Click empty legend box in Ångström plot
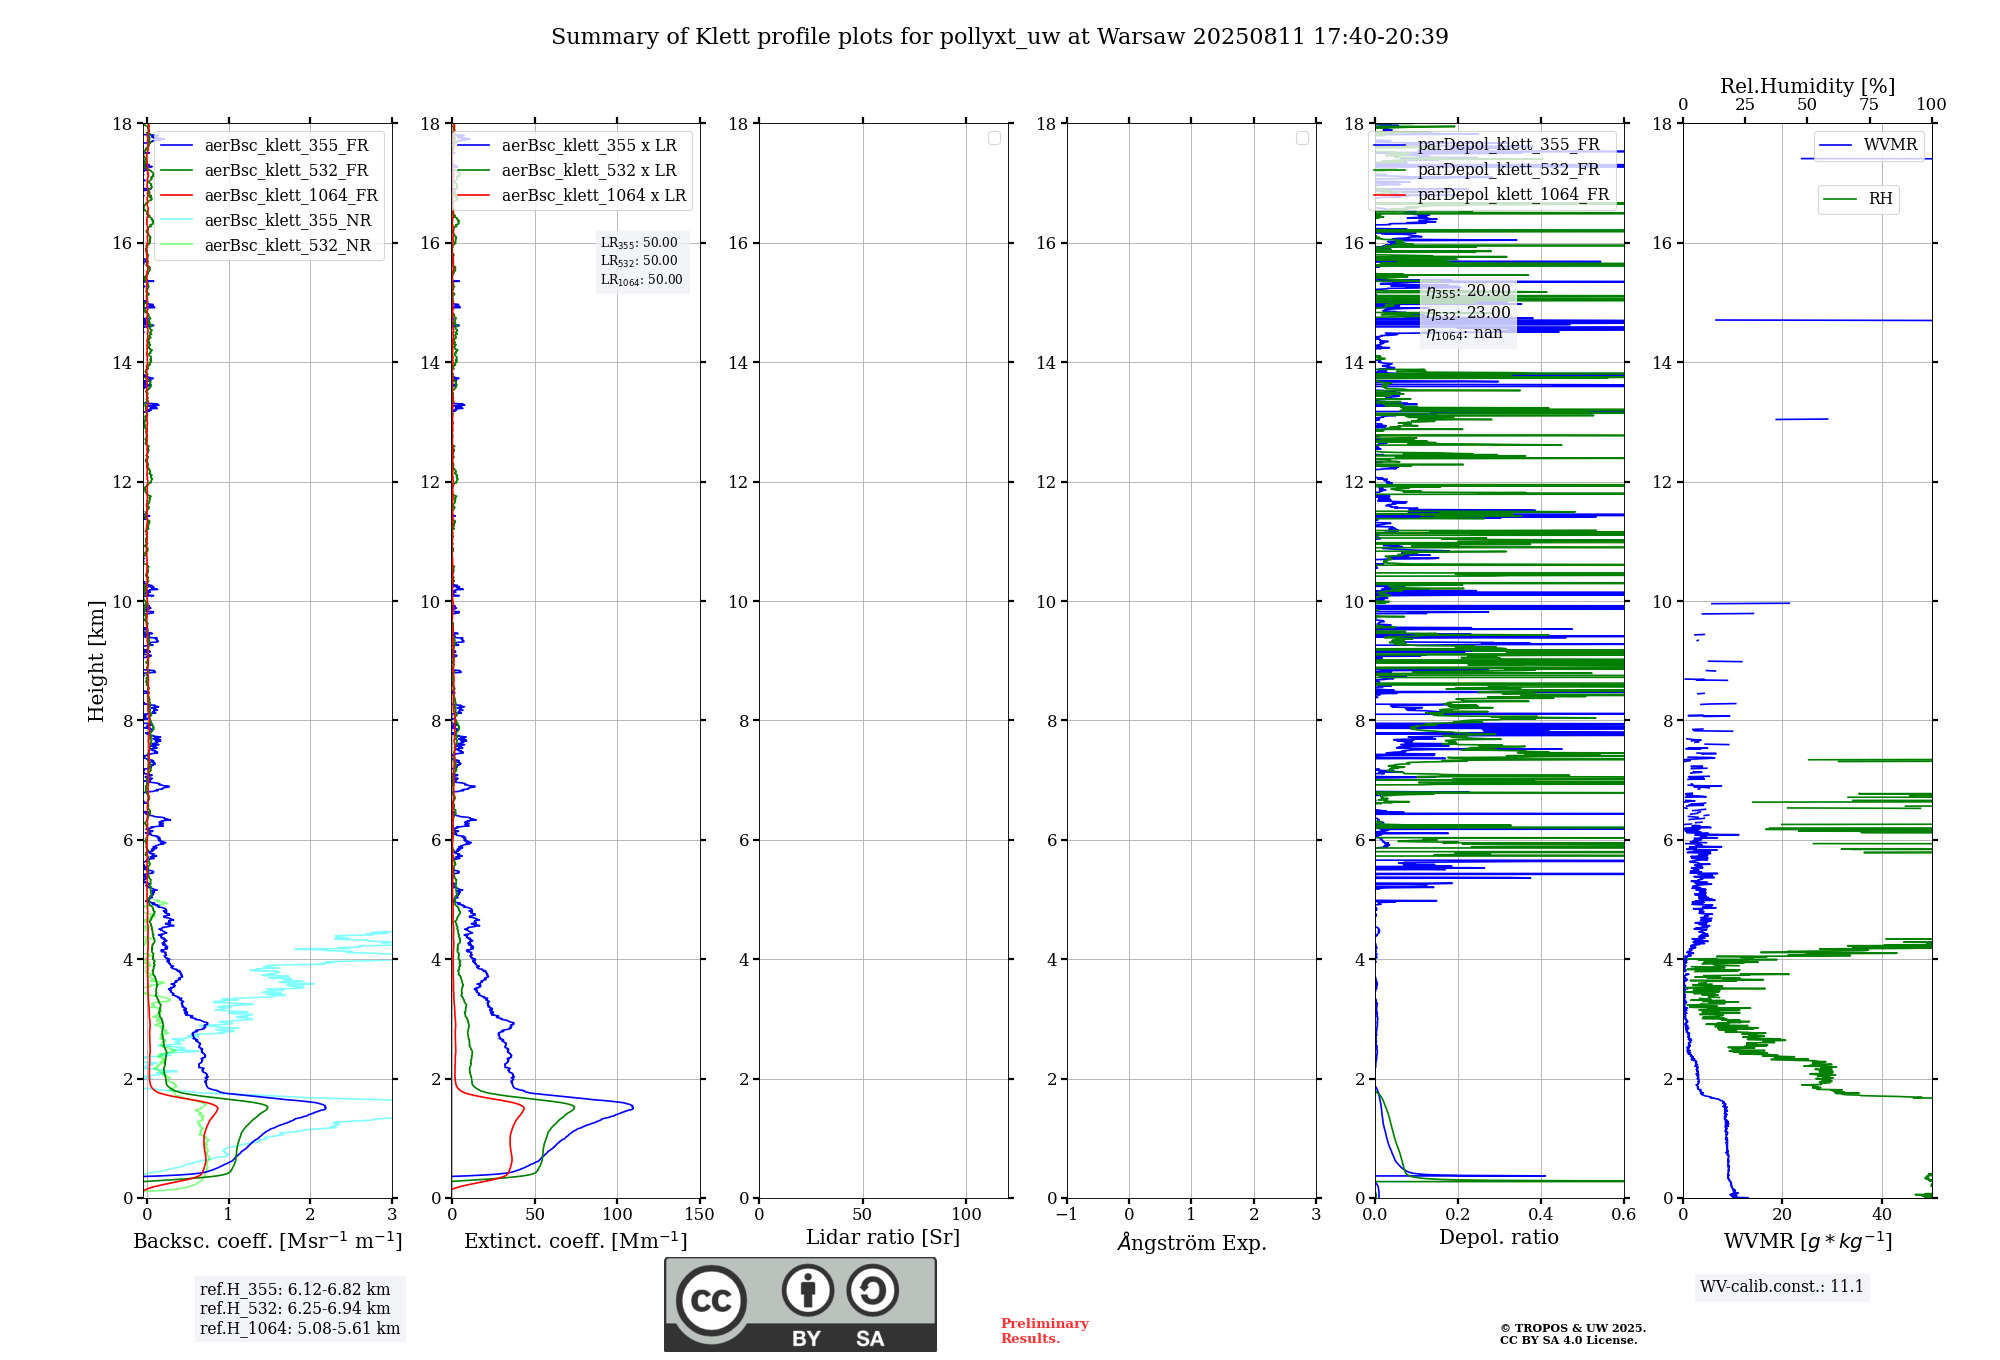The height and width of the screenshot is (1360, 2000). click(1302, 138)
